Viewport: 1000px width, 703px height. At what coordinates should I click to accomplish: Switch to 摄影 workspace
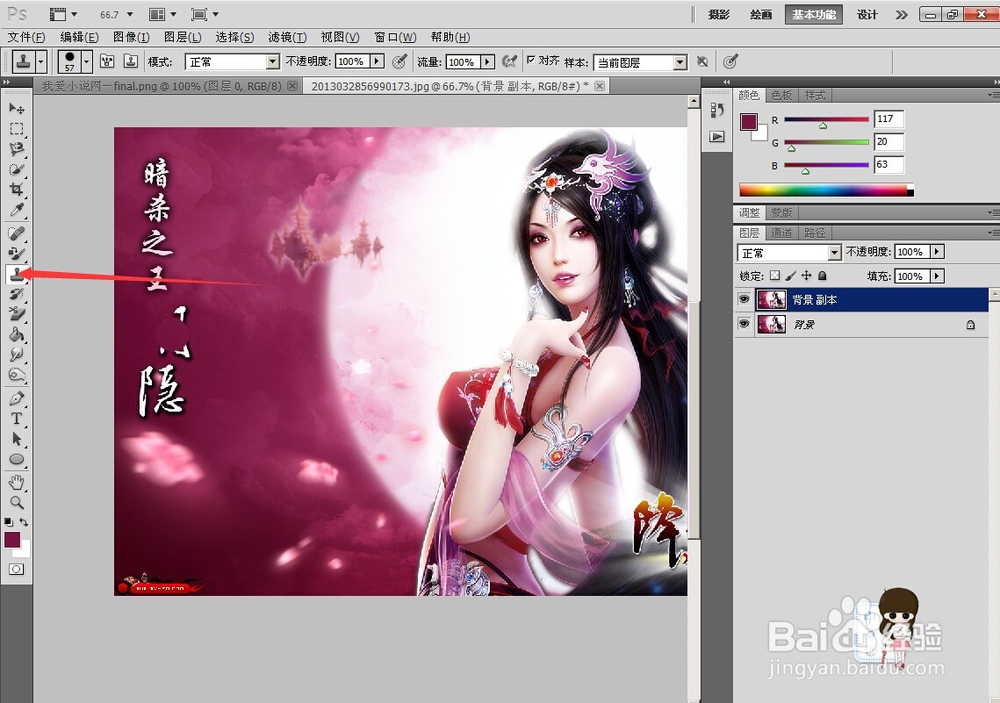(x=719, y=14)
